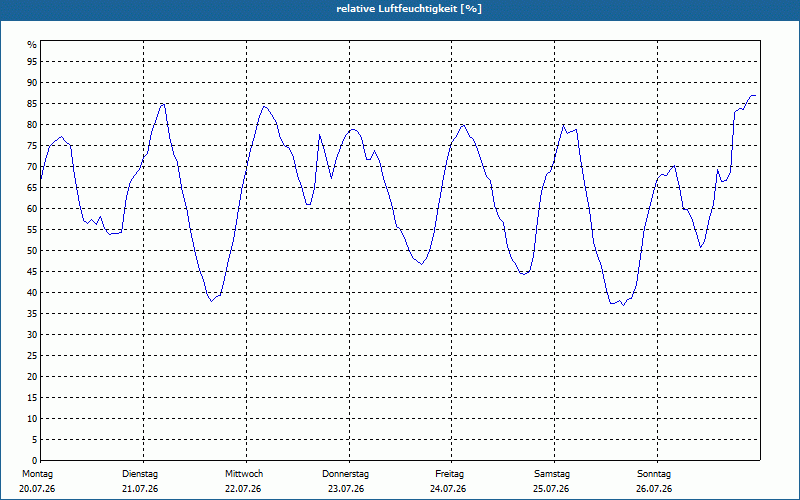Screen dimensions: 800x500
Task: Select the Samstag day label
Action: 552,474
